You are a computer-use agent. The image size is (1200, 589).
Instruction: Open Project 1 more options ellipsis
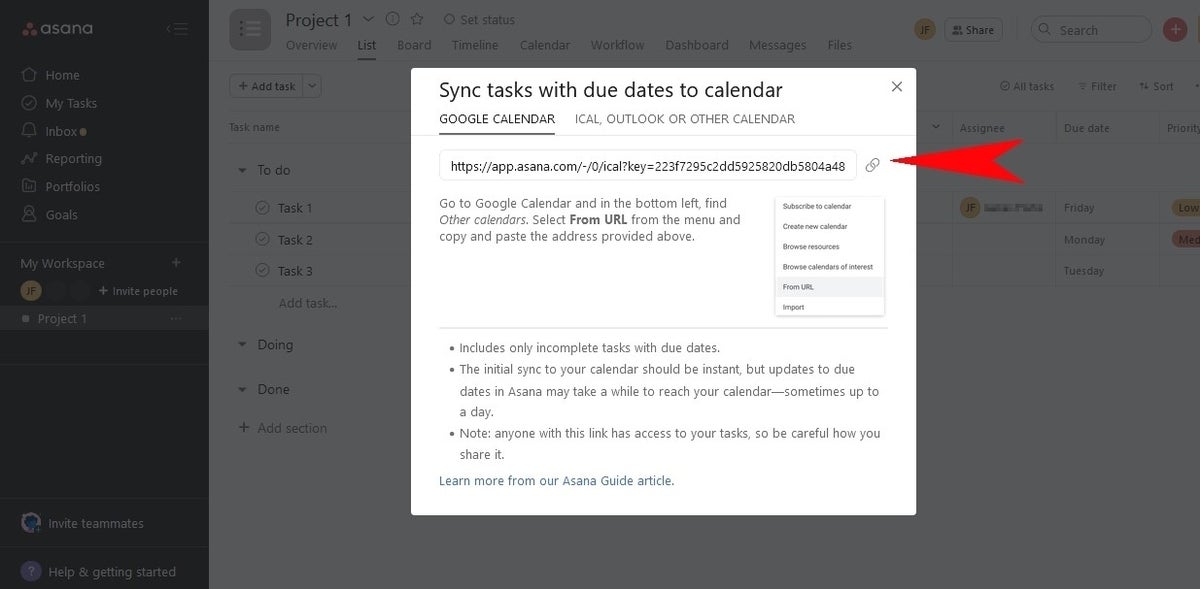click(176, 319)
